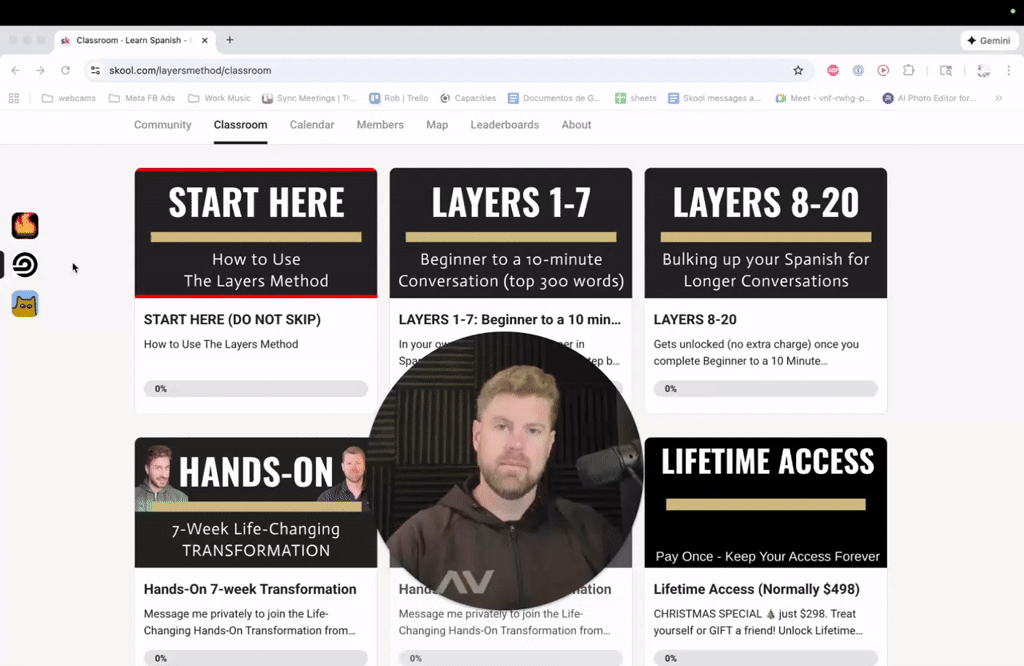This screenshot has height=666, width=1024.
Task: Click the LAYERS 1-7: Beginner title
Action: tap(509, 319)
